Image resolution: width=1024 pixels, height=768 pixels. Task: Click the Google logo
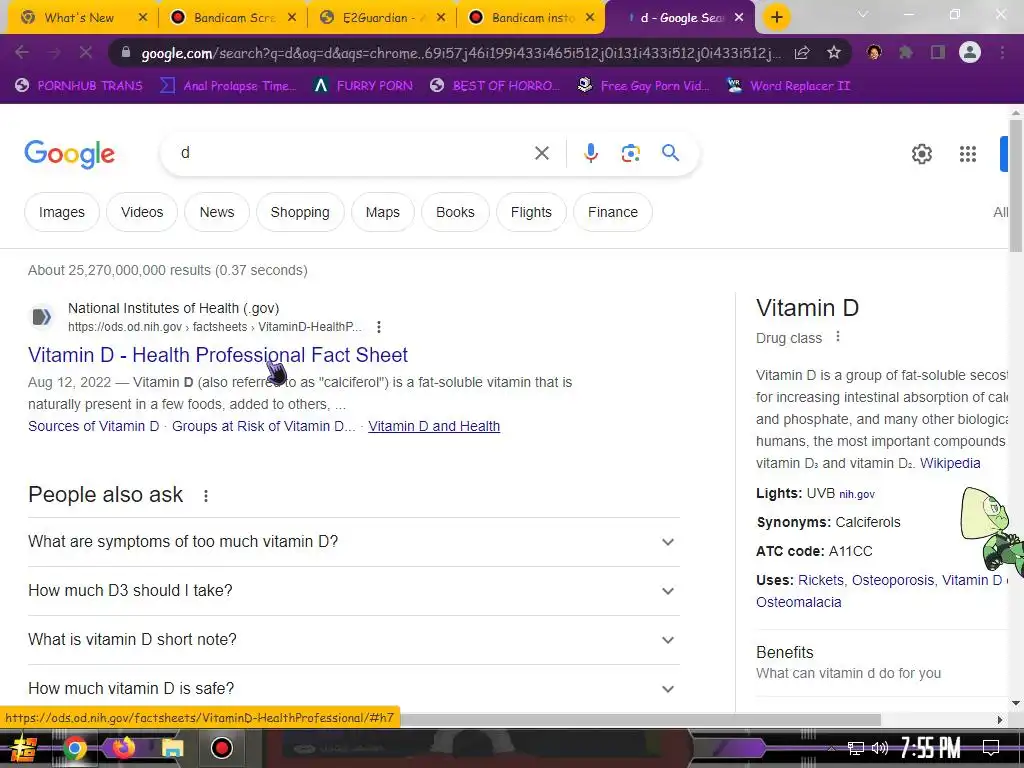point(69,154)
